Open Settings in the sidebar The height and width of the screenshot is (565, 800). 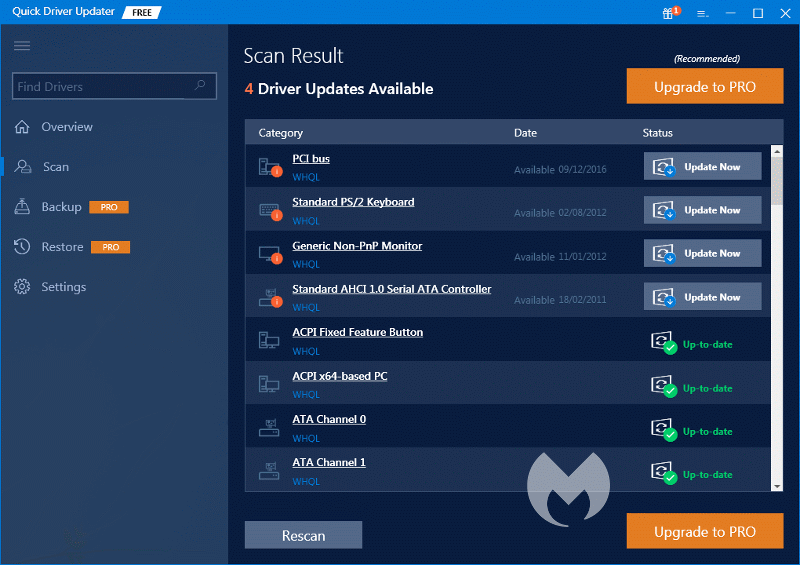64,287
